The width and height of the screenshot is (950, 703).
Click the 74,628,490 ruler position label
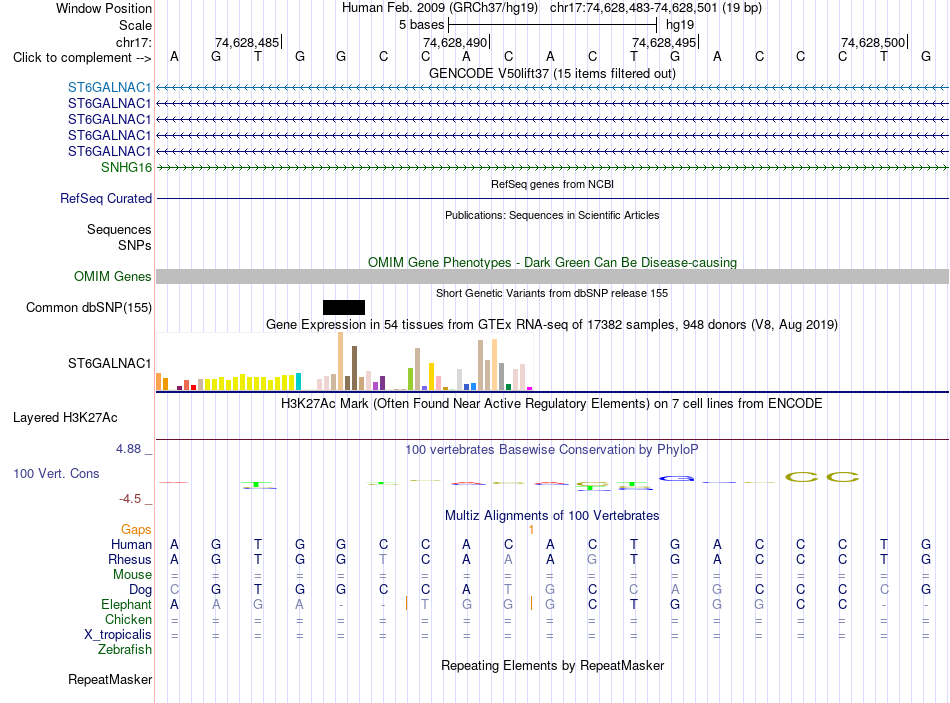click(455, 42)
